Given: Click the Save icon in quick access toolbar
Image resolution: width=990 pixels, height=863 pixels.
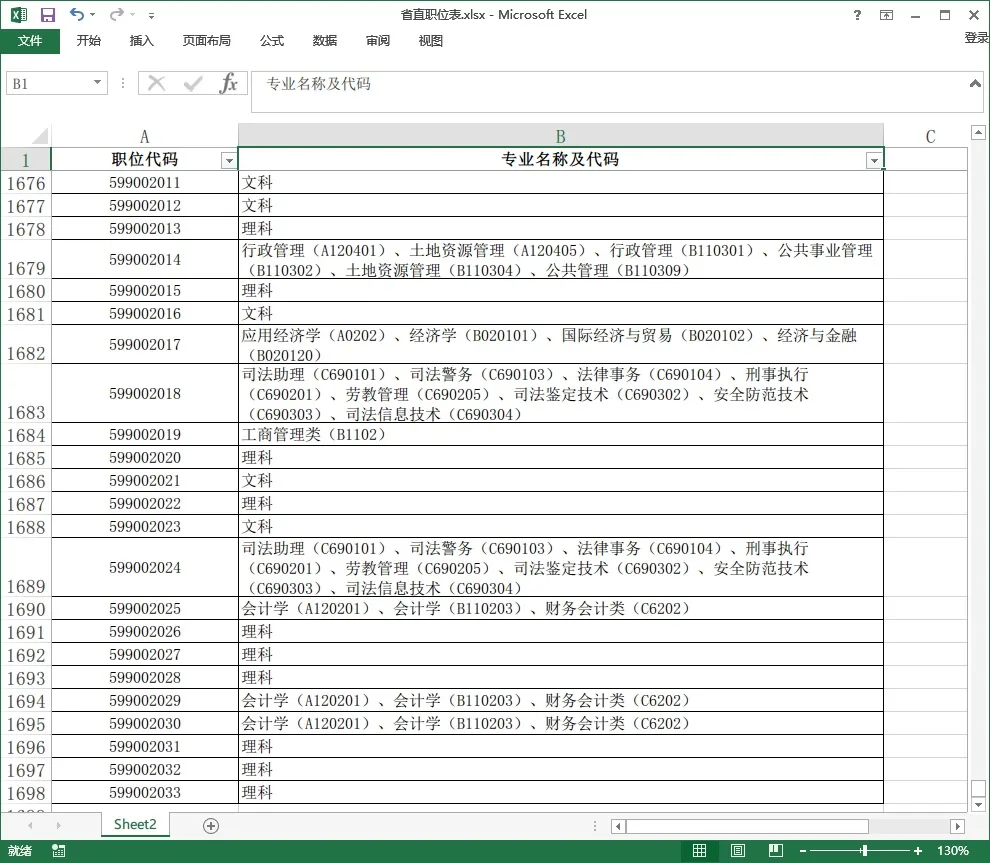Looking at the screenshot, I should coord(48,15).
